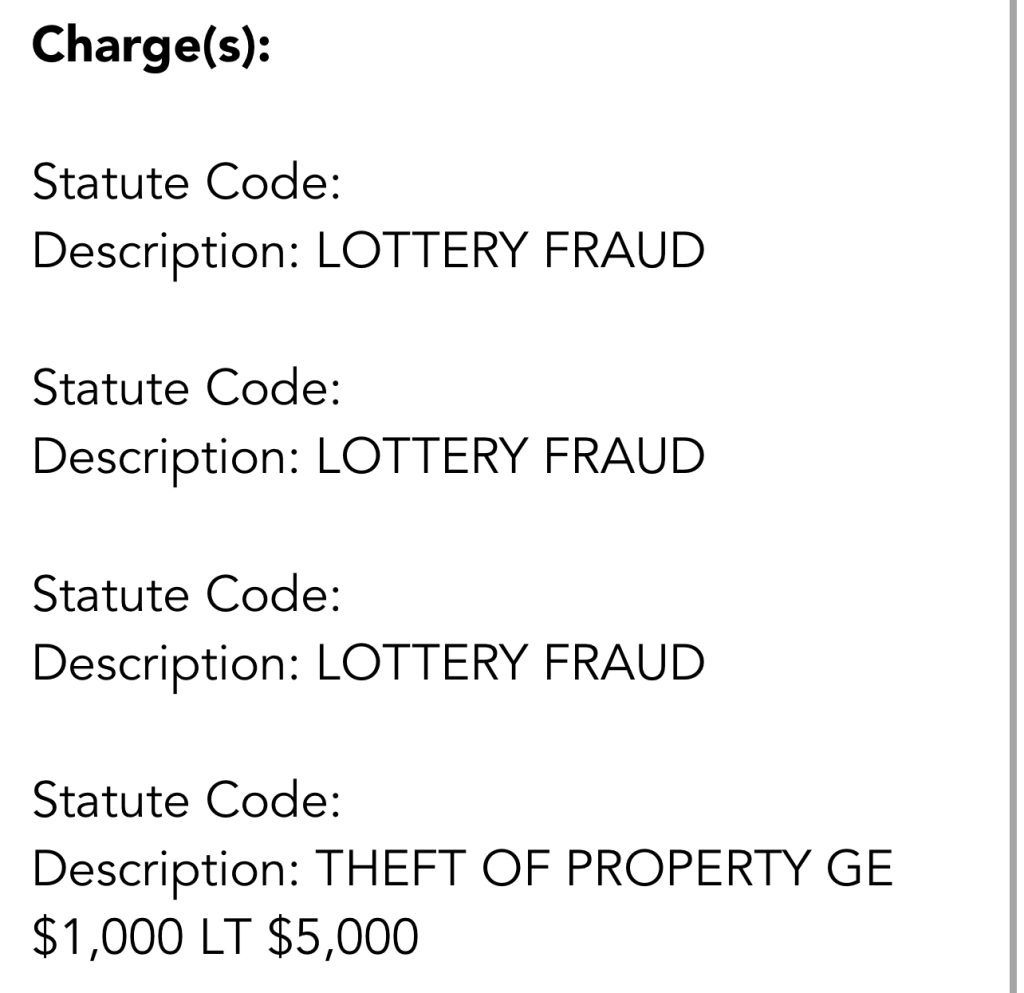Click the third "Description:" label
Image resolution: width=1024 pixels, height=993 pixels.
click(x=167, y=663)
